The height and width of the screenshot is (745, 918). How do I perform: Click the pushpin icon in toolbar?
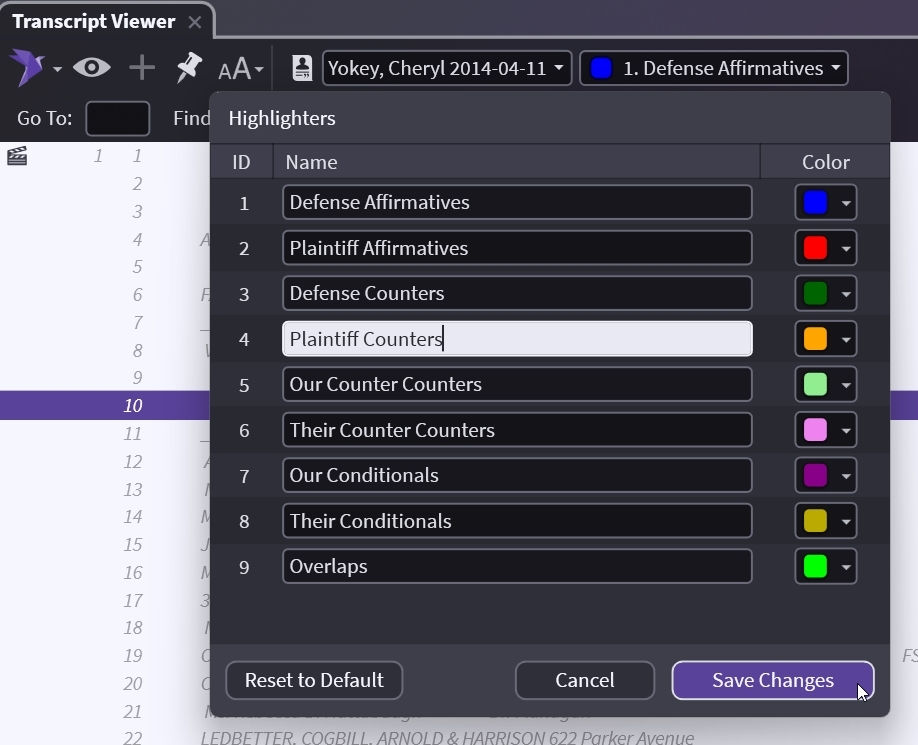189,68
